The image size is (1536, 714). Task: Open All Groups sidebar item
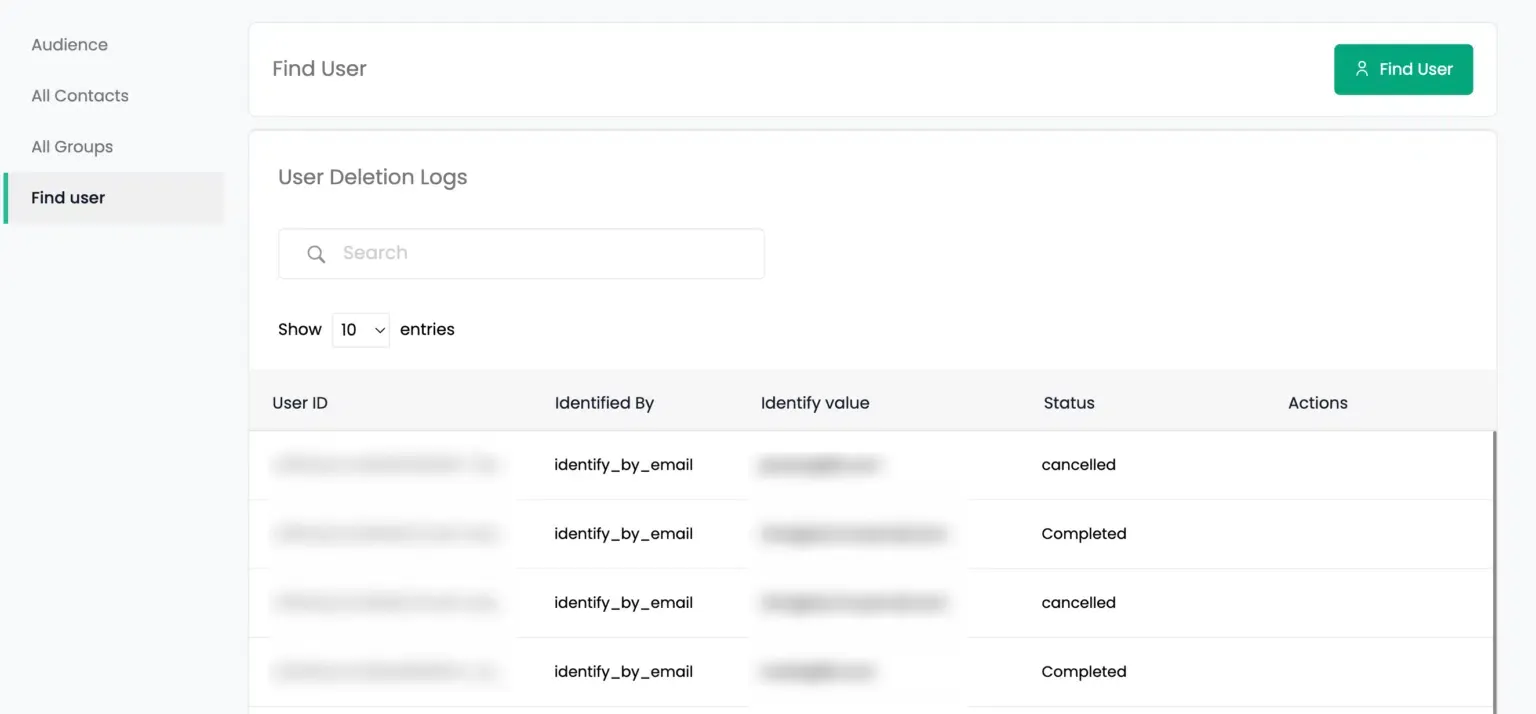coord(72,147)
